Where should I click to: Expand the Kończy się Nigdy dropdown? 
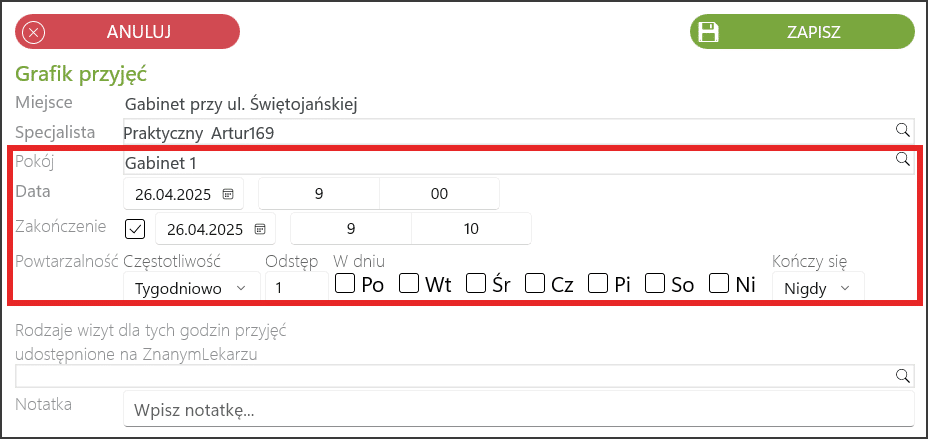coord(818,288)
